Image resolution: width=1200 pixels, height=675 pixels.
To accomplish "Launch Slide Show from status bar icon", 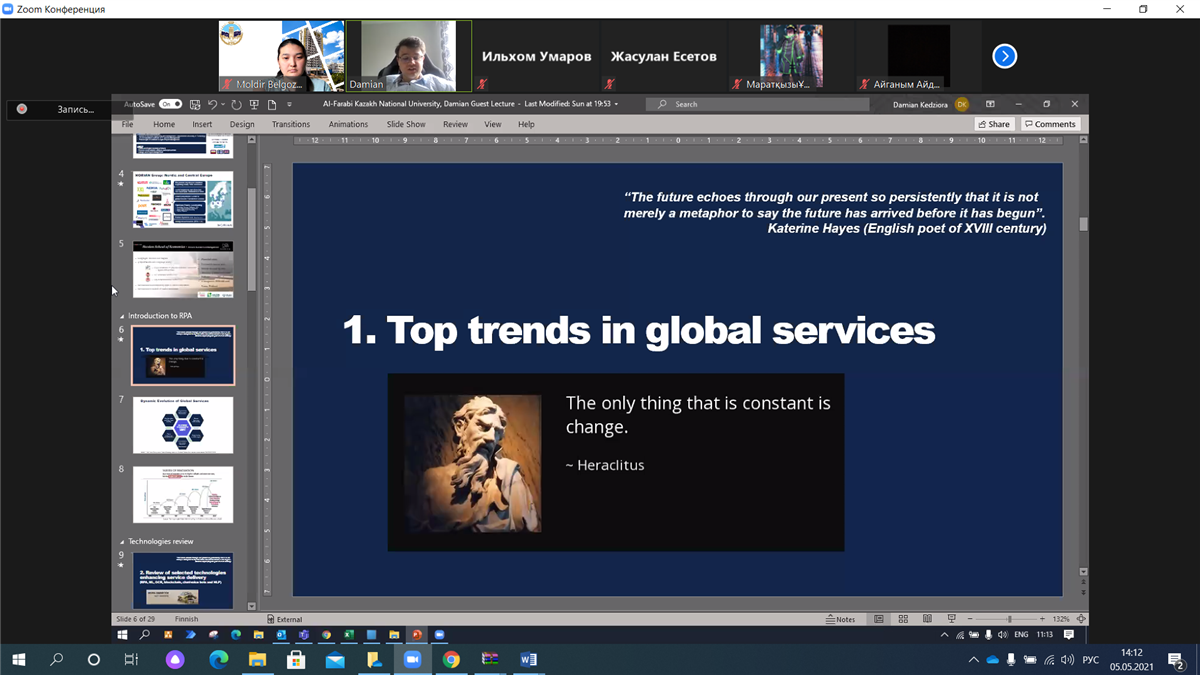I will coord(951,619).
